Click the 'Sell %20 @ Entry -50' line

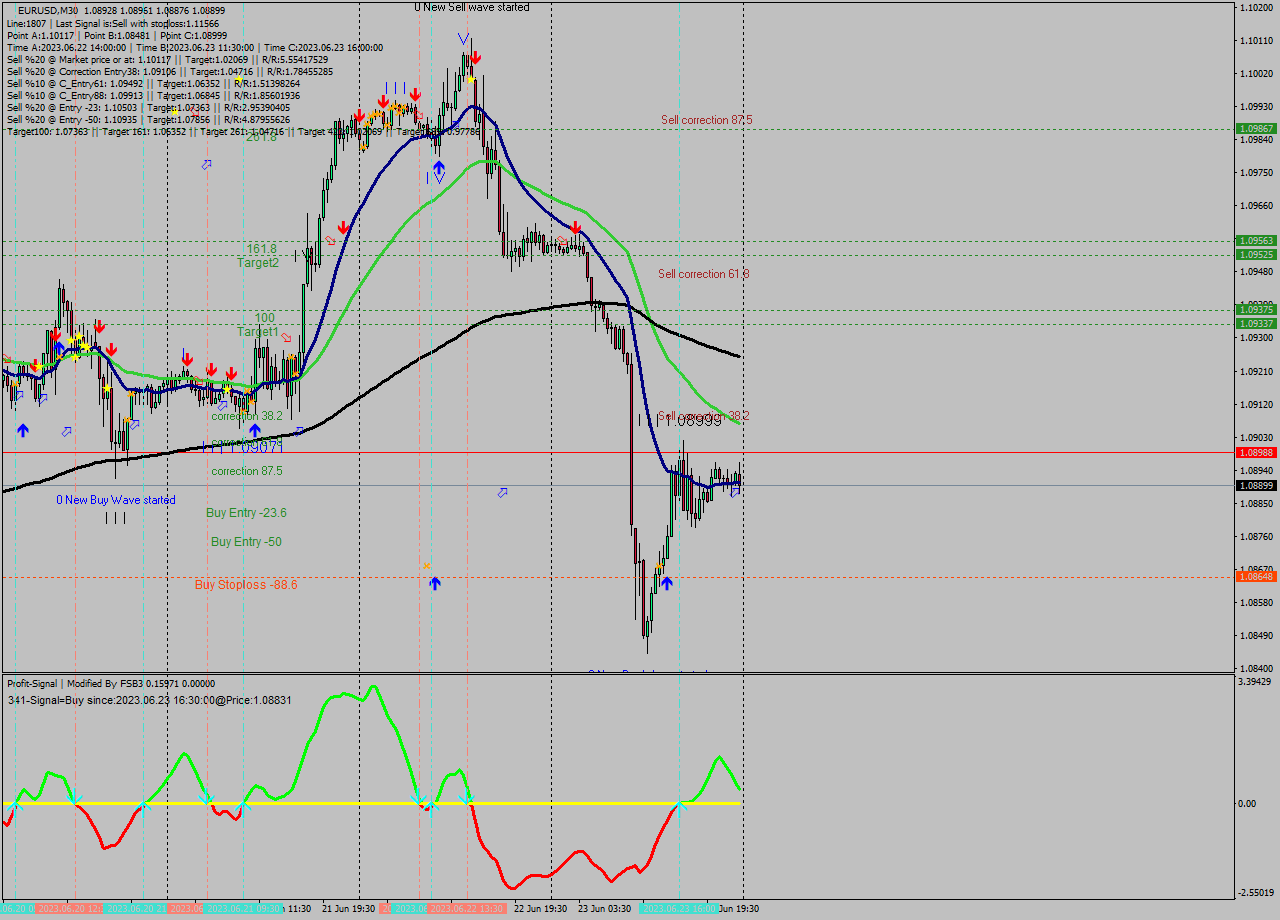148,120
